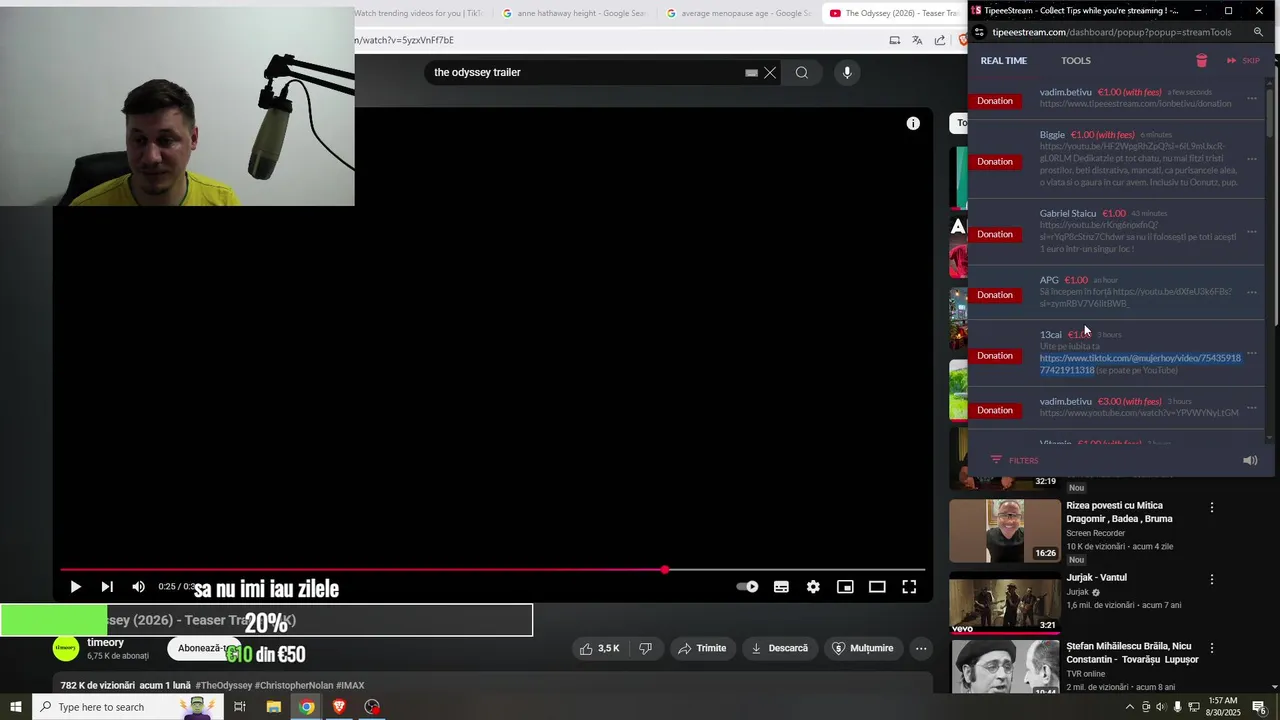The height and width of the screenshot is (720, 1280).
Task: Click the taskbar 'Type here to search' box
Action: (127, 707)
